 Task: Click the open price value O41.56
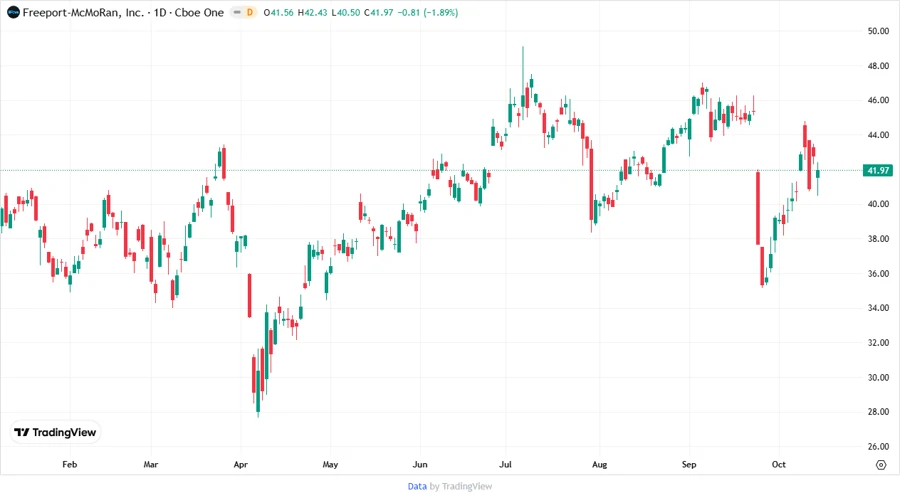coord(283,10)
